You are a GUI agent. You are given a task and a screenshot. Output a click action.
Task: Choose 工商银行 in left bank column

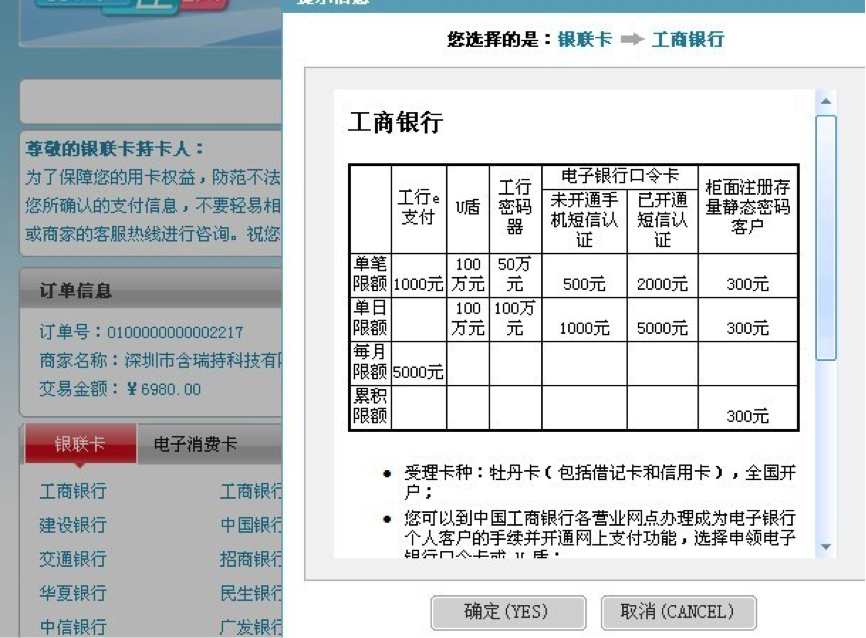point(73,491)
